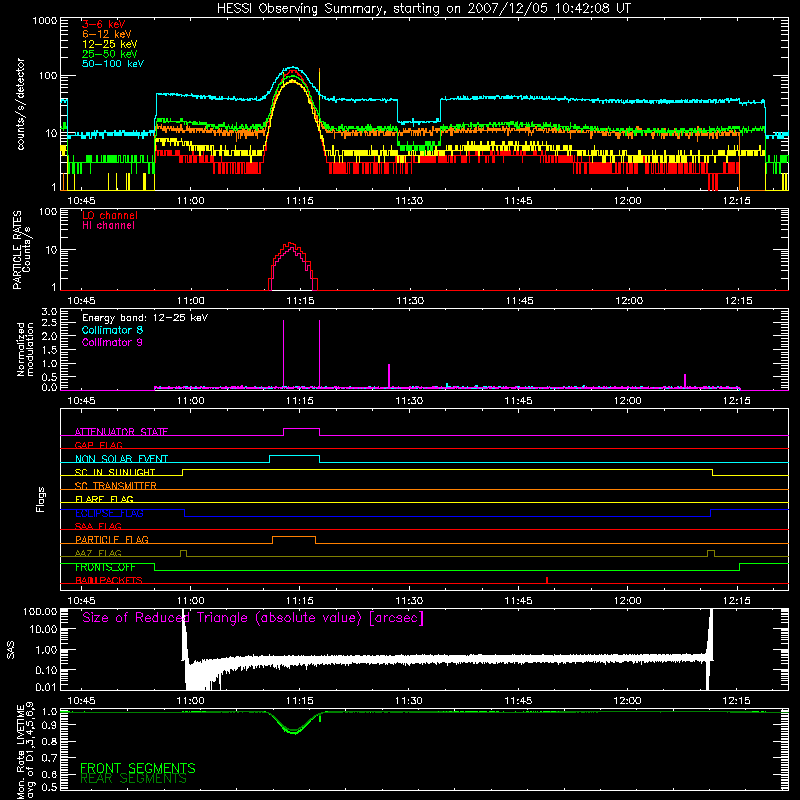The height and width of the screenshot is (800, 800).
Task: Click the FRONTS_OFF flag label
Action: tap(105, 567)
